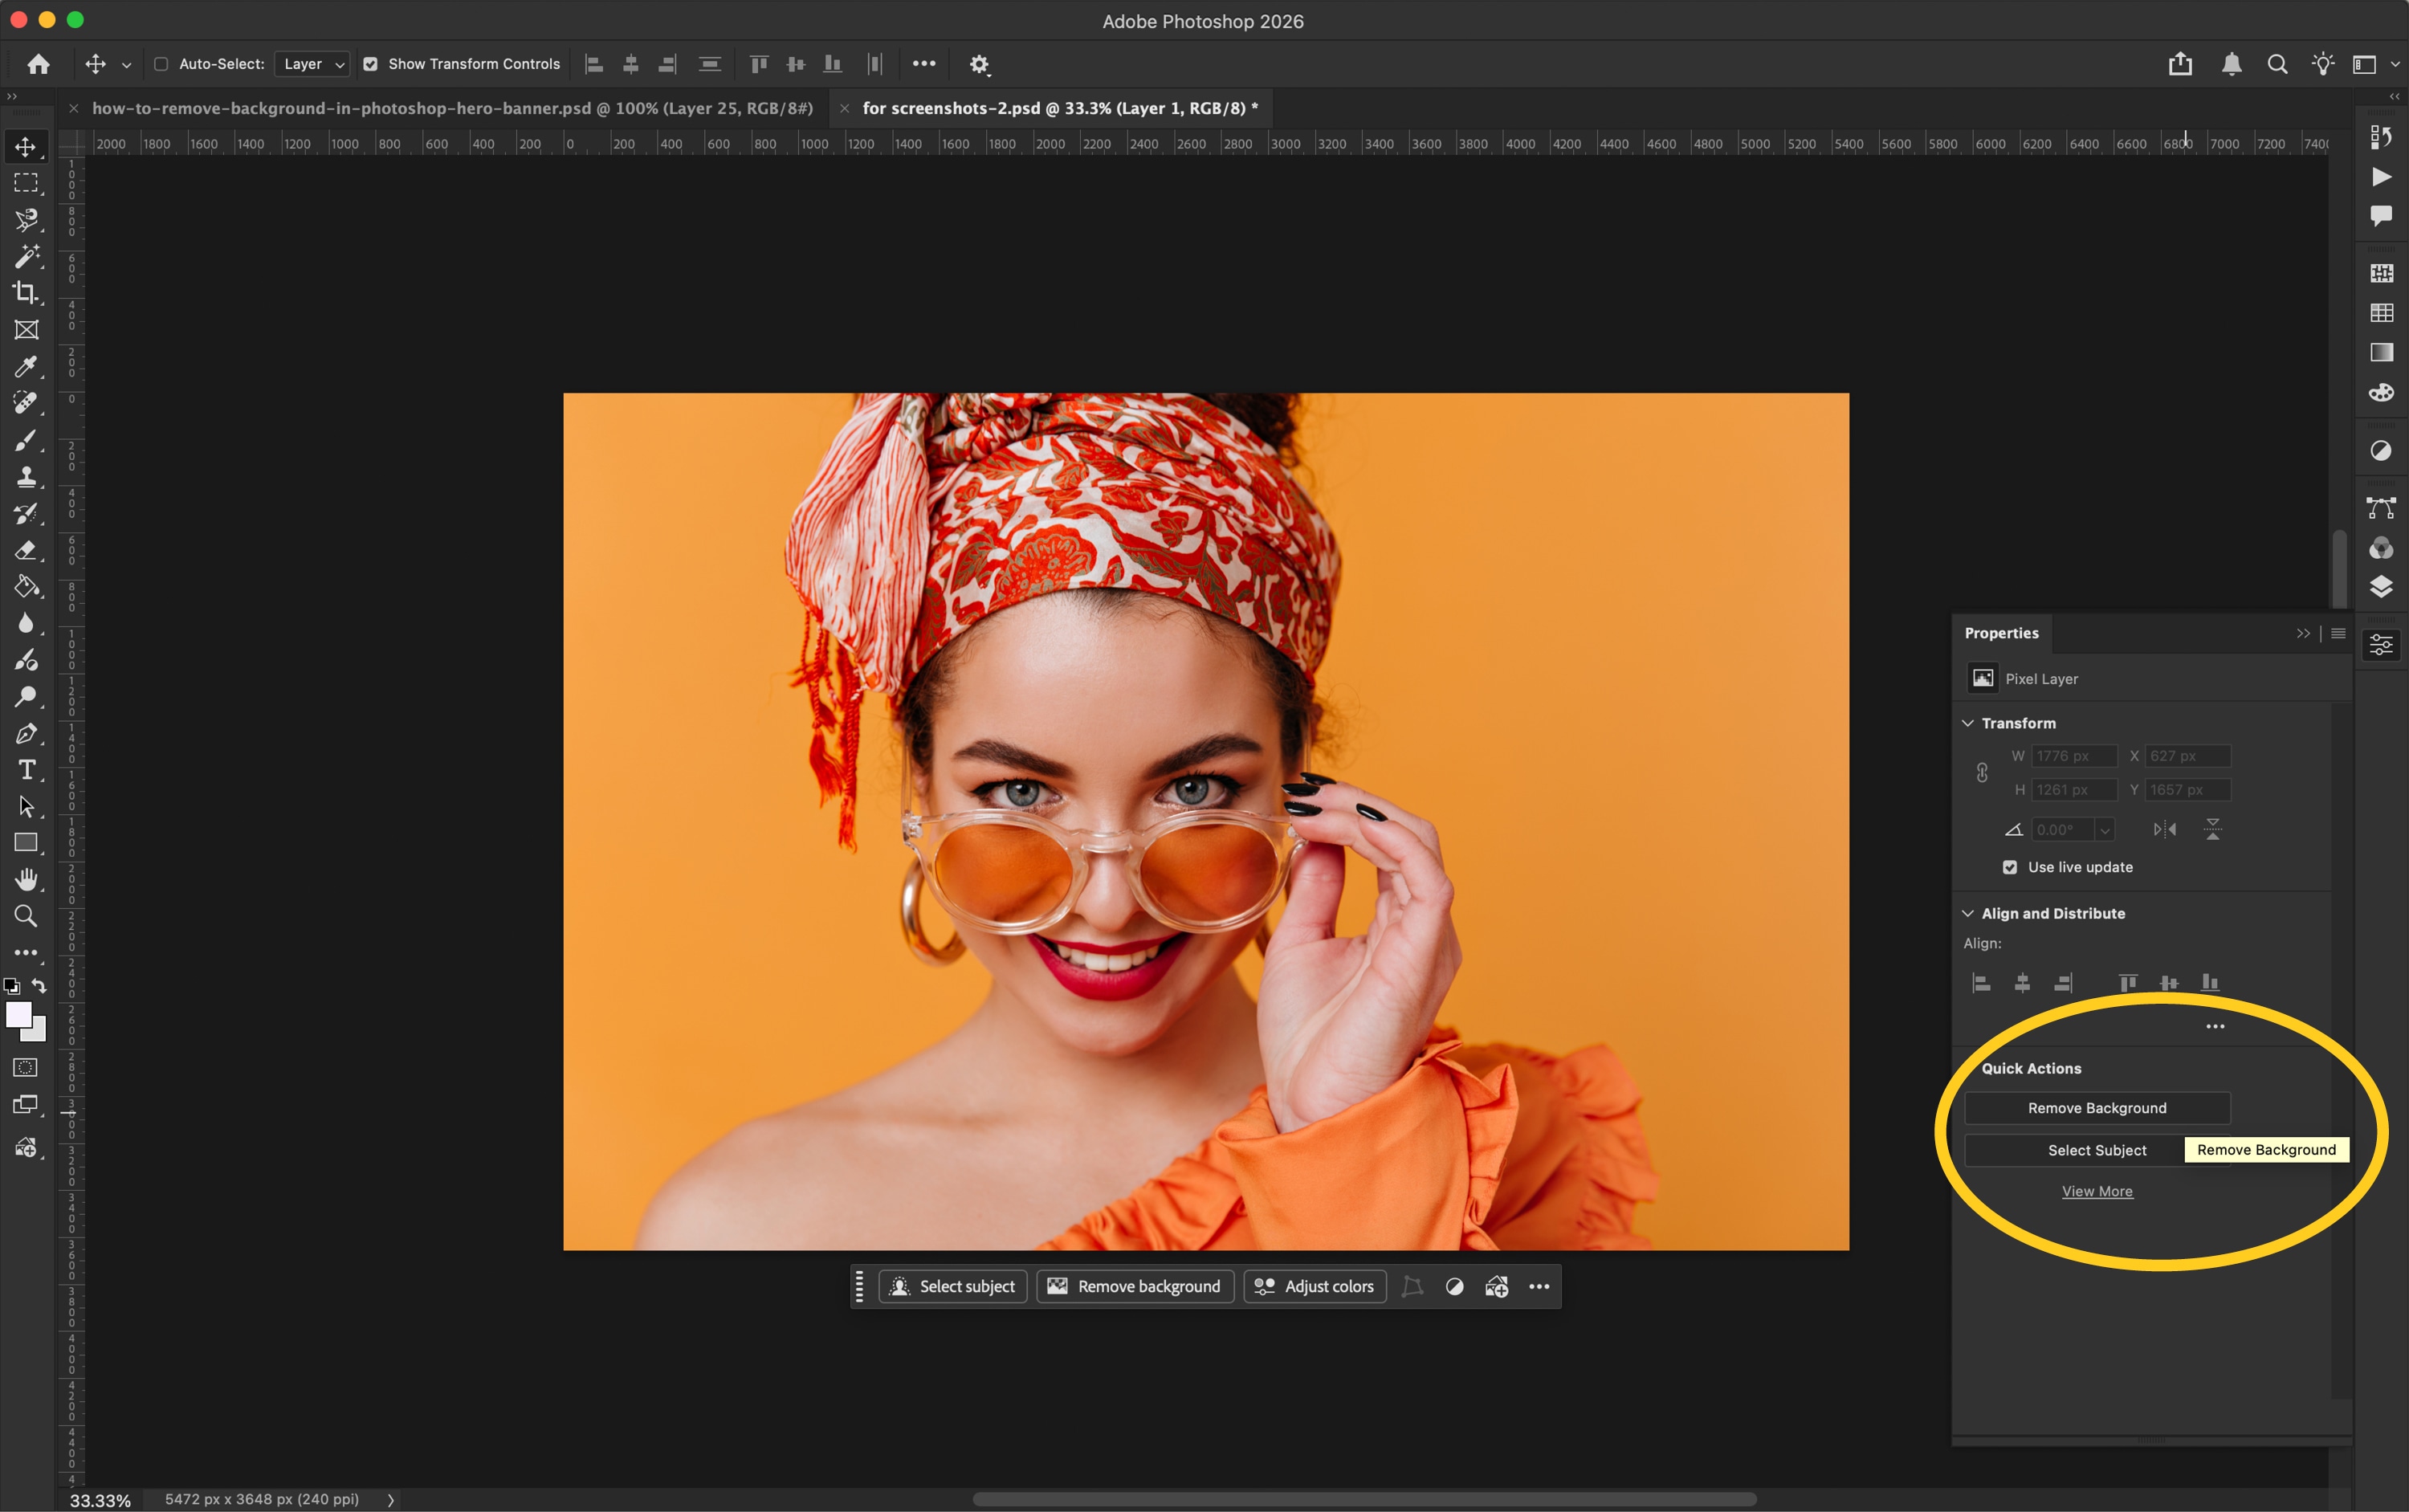The height and width of the screenshot is (1512, 2409).
Task: Open the Layers panel from the right sidebar
Action: (2382, 587)
